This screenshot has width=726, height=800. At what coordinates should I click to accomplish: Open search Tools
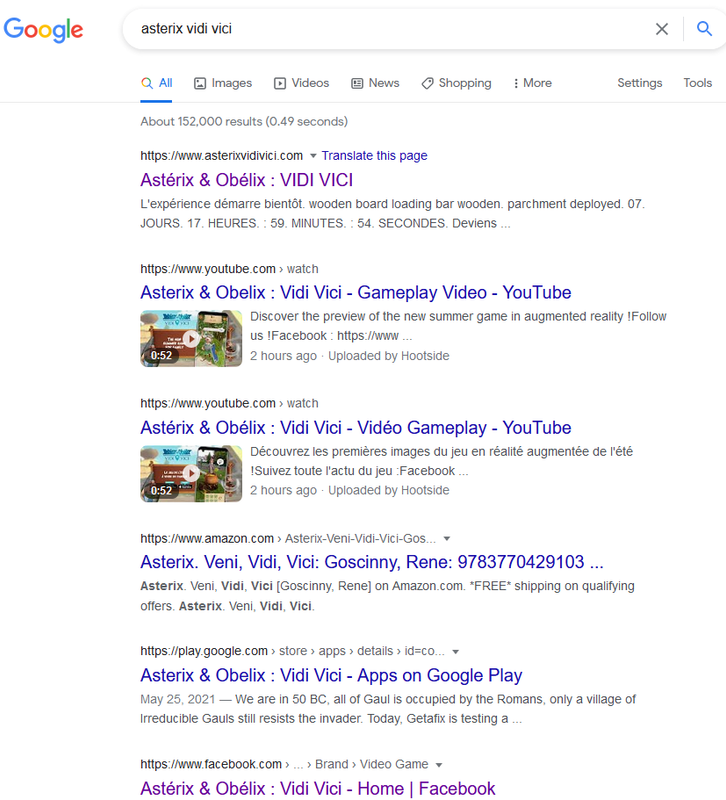[697, 83]
